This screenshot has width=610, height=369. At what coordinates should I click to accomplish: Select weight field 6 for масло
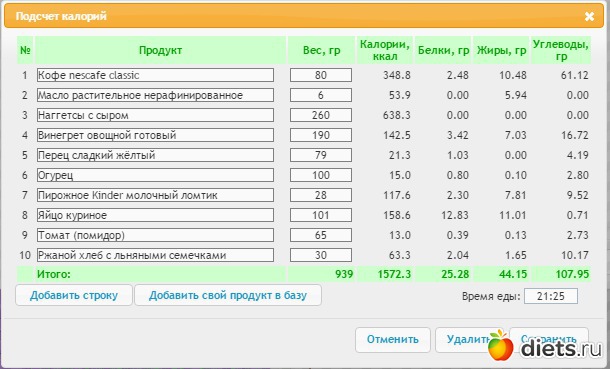tap(321, 95)
